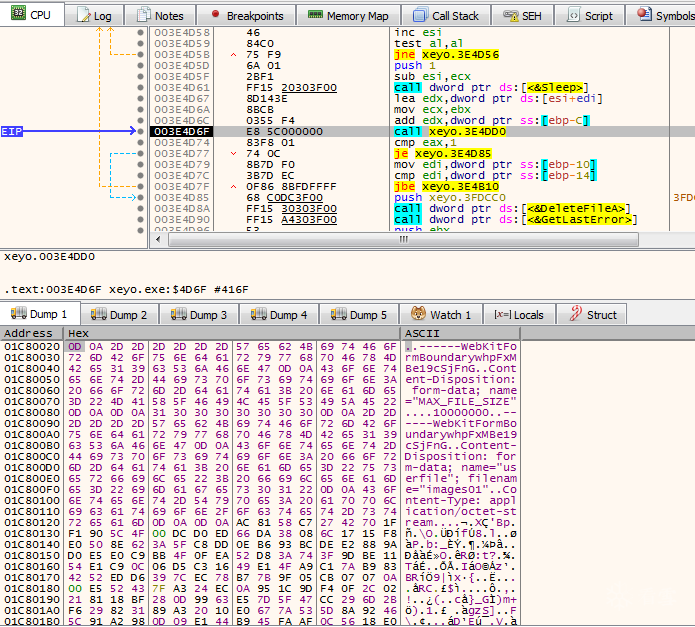Select dump address 01C801B0
Image resolution: width=695 pixels, height=627 pixels.
tap(32, 621)
